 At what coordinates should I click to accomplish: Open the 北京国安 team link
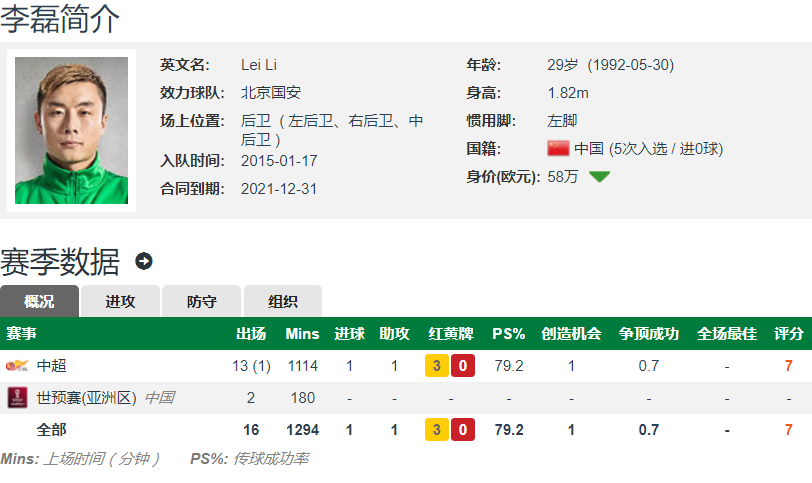pos(271,93)
